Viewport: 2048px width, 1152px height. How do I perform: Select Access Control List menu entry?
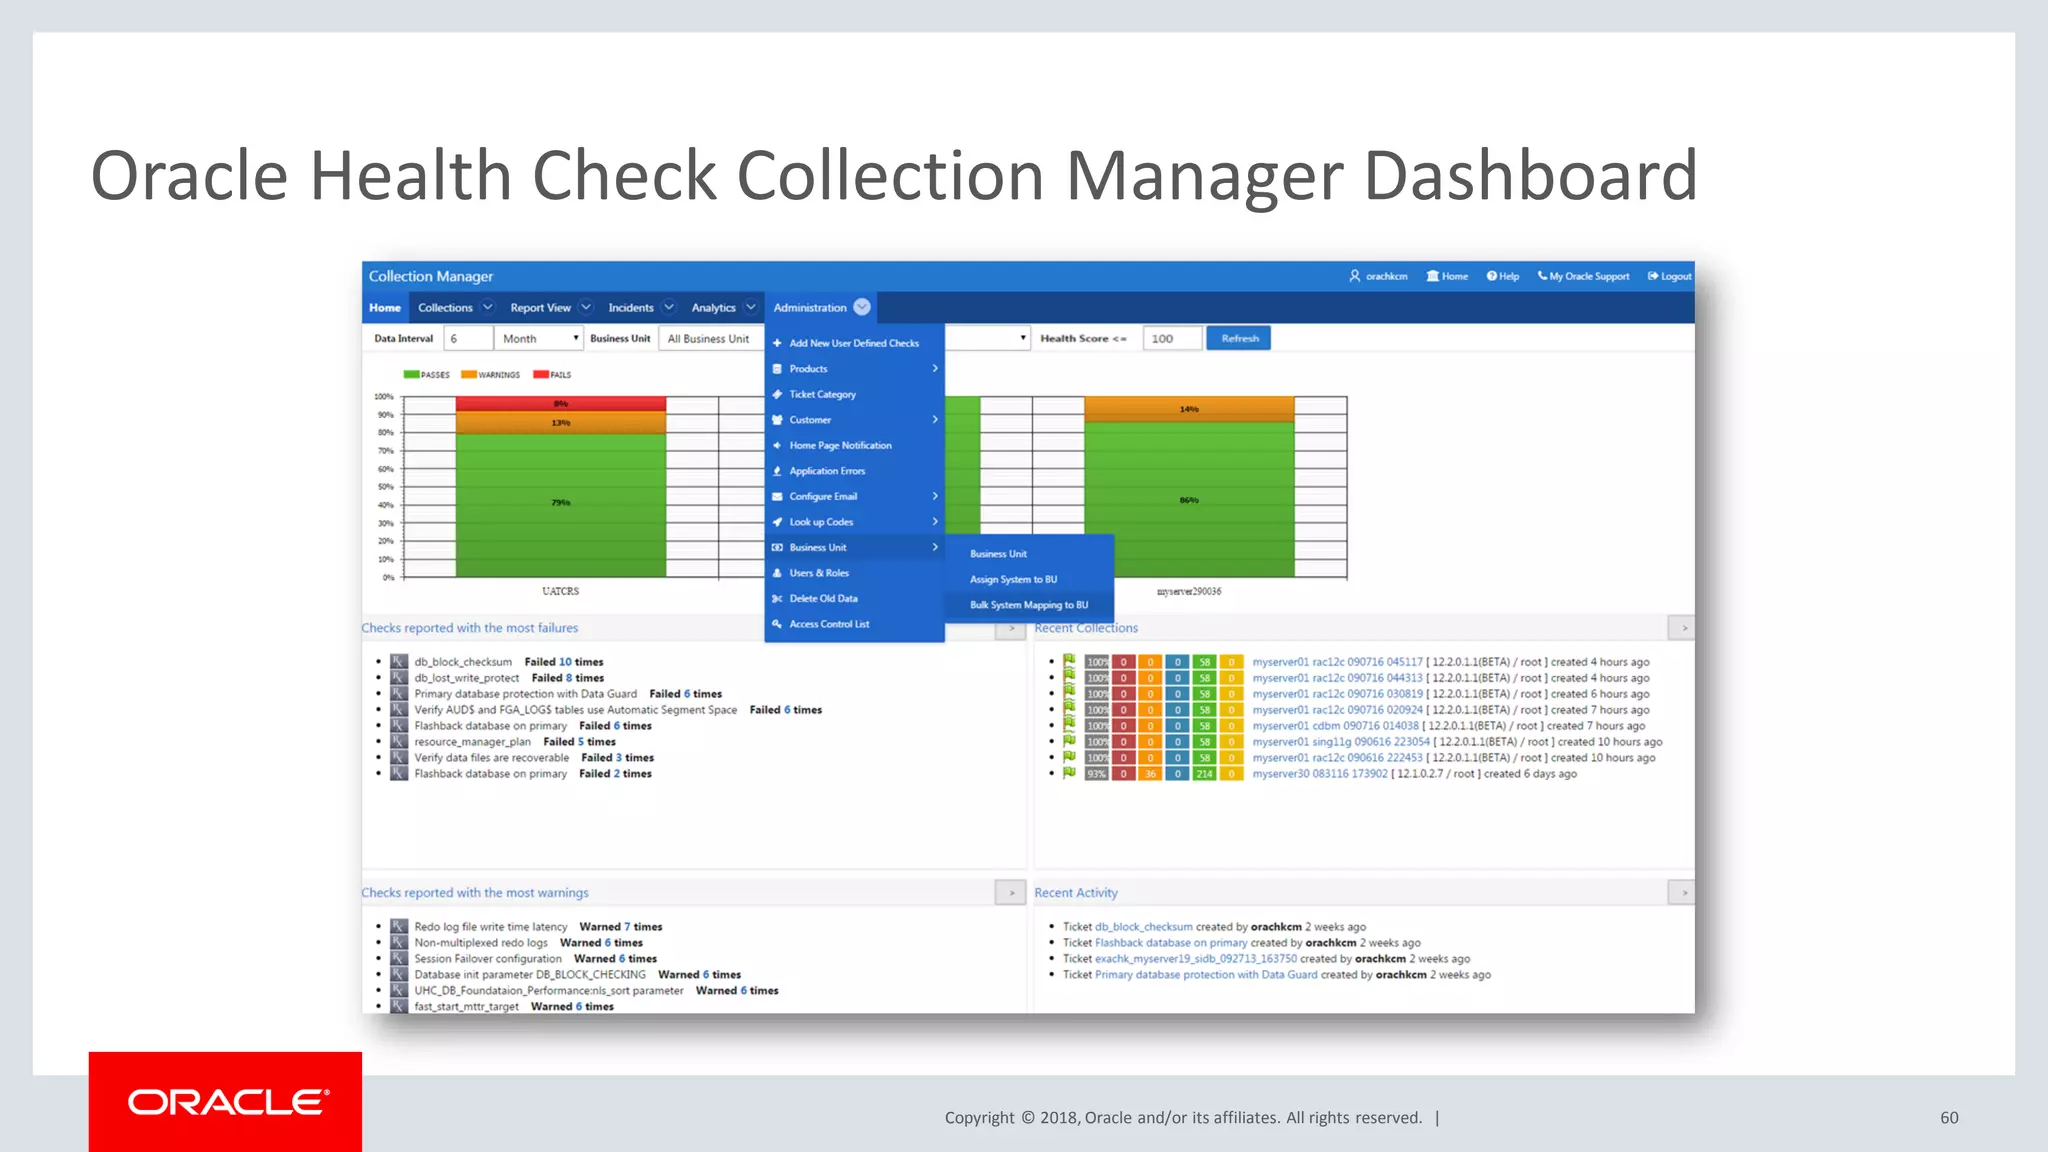855,624
